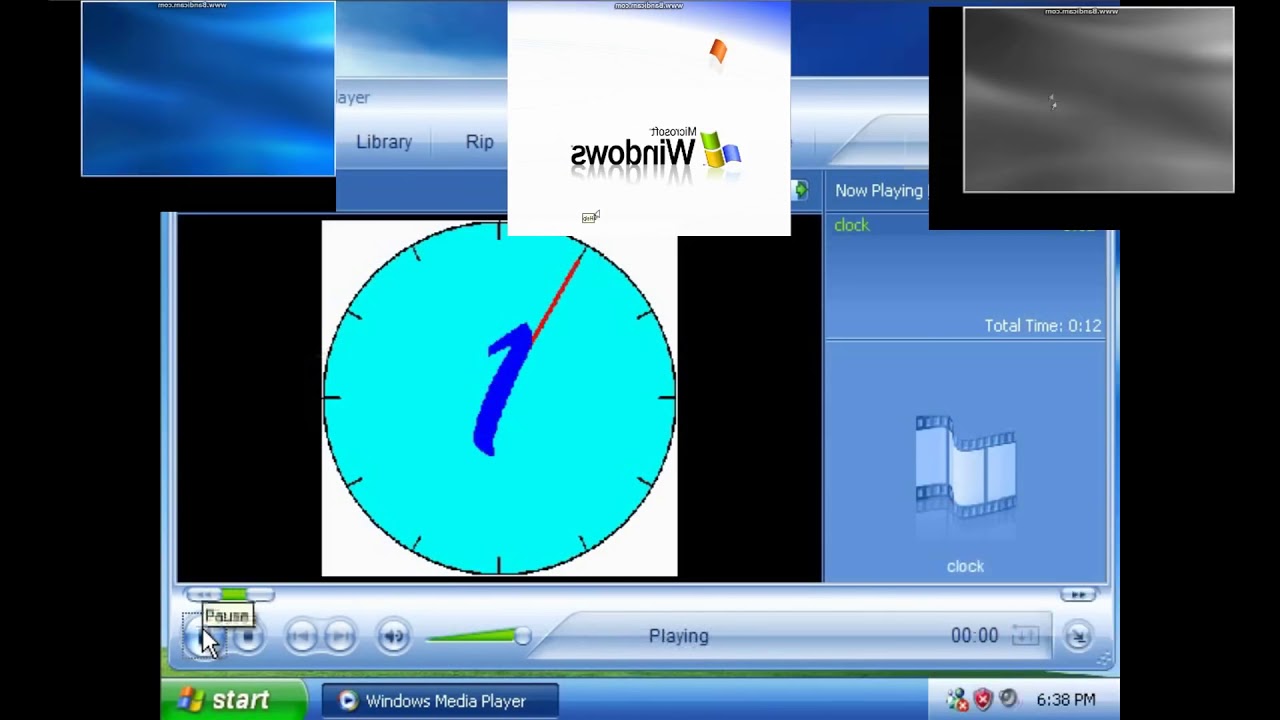Click the network connection tray icon
The height and width of the screenshot is (720, 1280).
(958, 700)
